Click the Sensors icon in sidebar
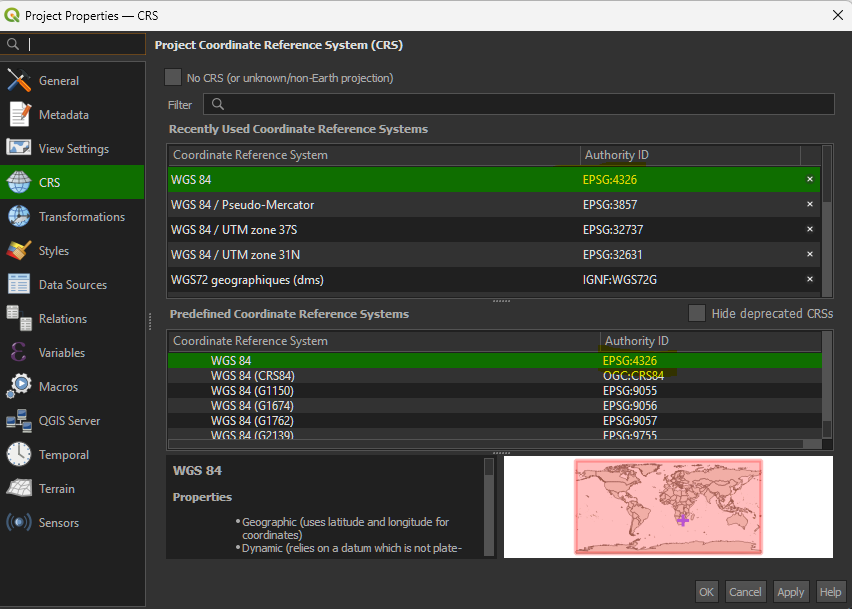852x609 pixels. pos(20,523)
